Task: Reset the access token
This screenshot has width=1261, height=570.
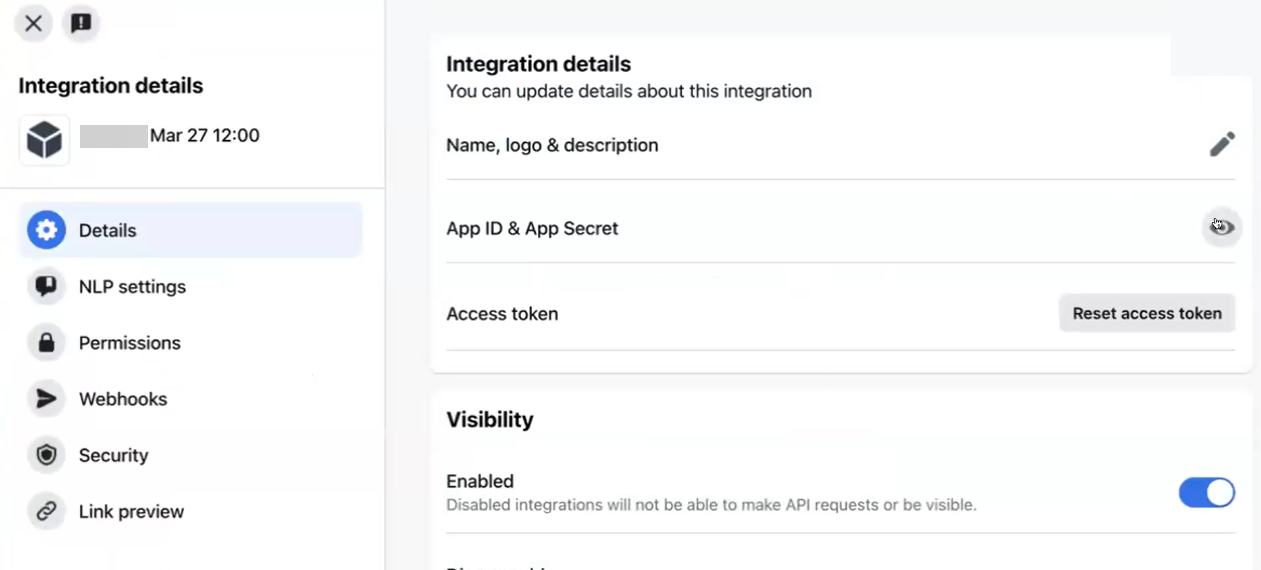Action: (1147, 313)
